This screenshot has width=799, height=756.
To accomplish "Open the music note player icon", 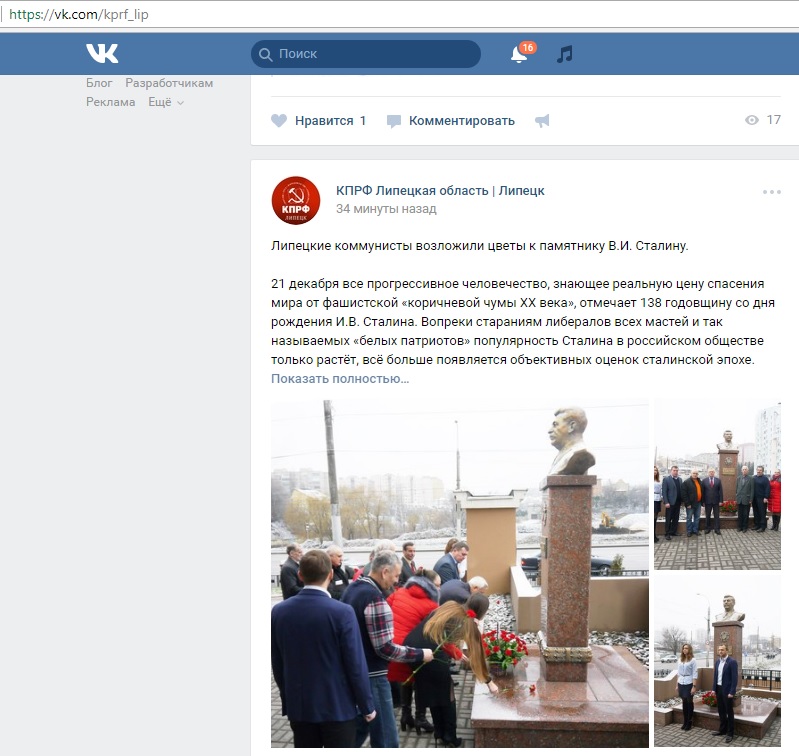I will (x=565, y=54).
